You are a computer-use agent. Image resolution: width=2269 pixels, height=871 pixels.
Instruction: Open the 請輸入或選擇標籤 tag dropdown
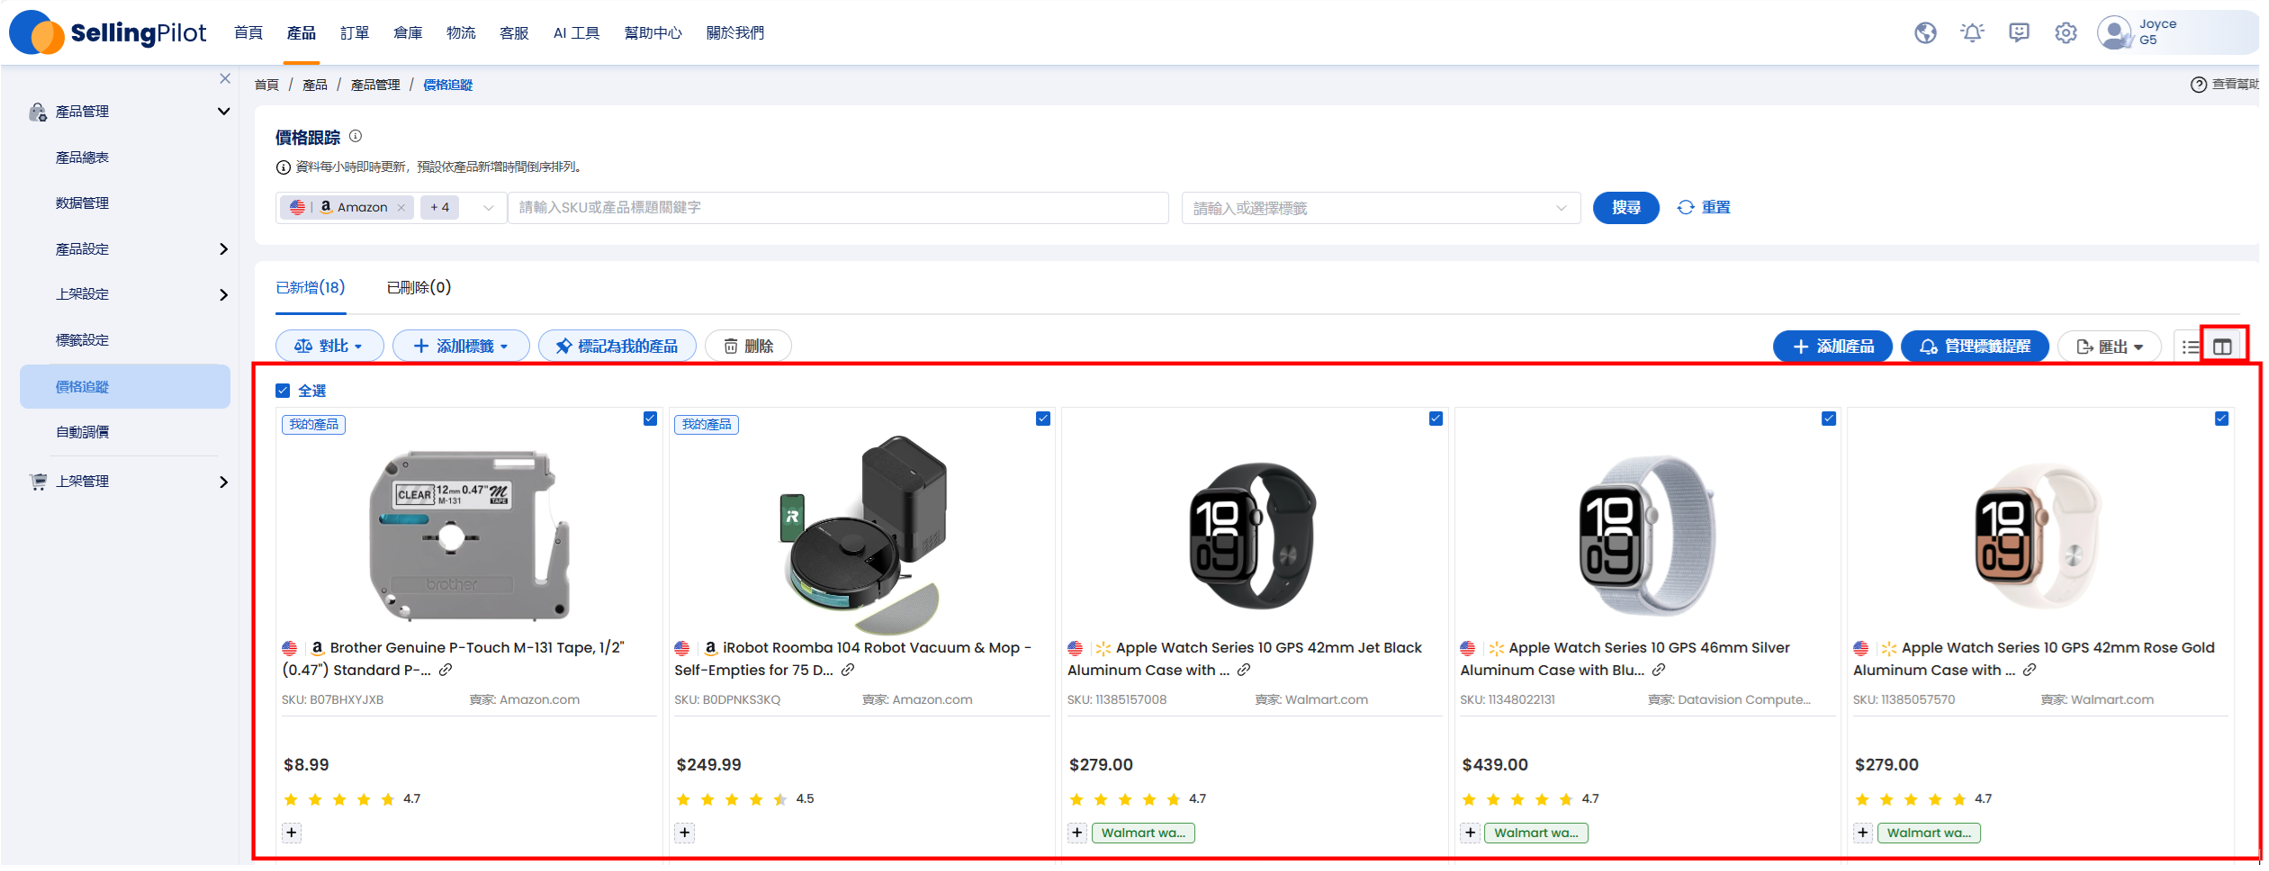pyautogui.click(x=1380, y=208)
